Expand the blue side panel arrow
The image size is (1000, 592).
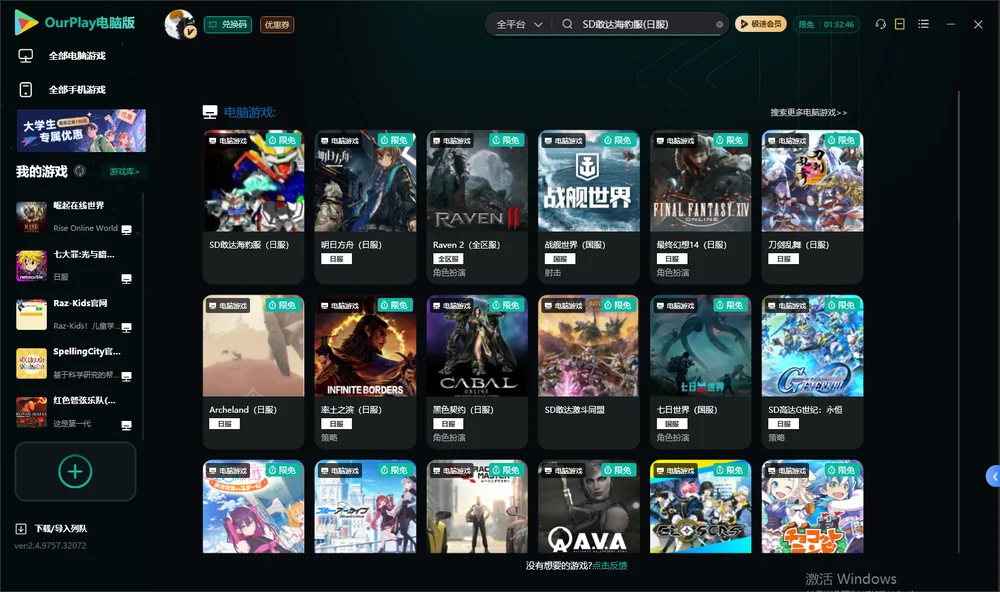(993, 477)
